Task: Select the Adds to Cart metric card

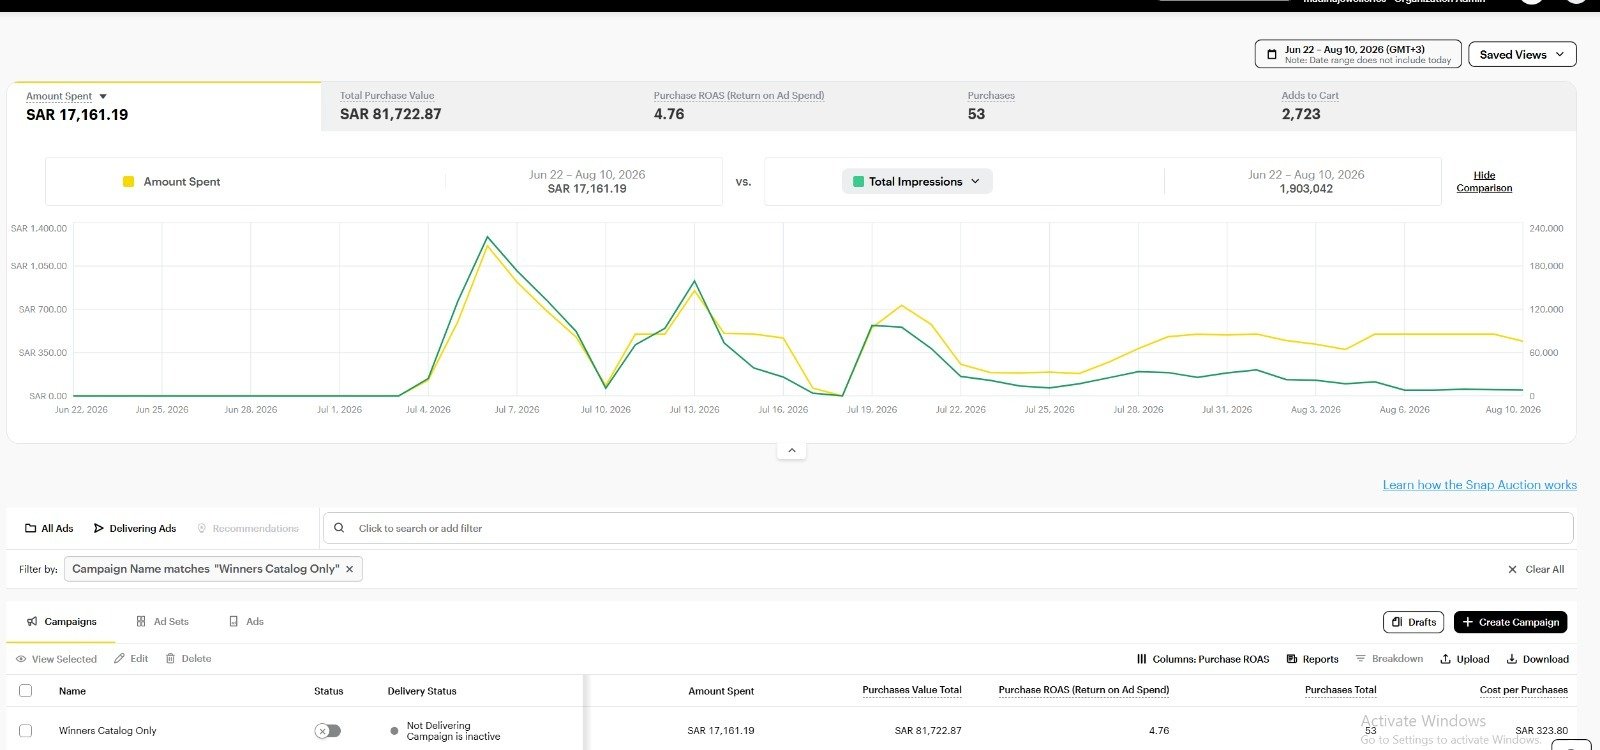Action: (1420, 106)
